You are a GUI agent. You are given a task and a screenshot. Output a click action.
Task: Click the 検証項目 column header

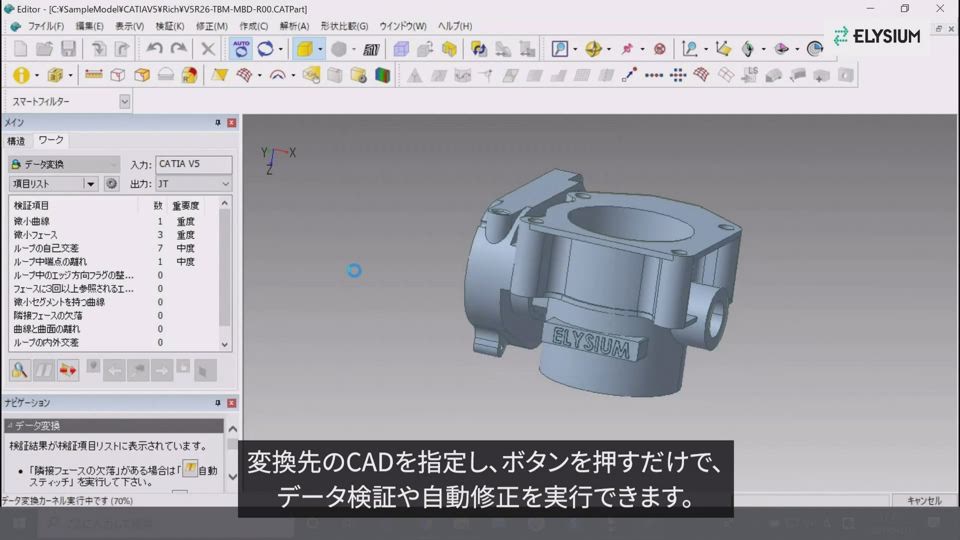click(x=31, y=206)
